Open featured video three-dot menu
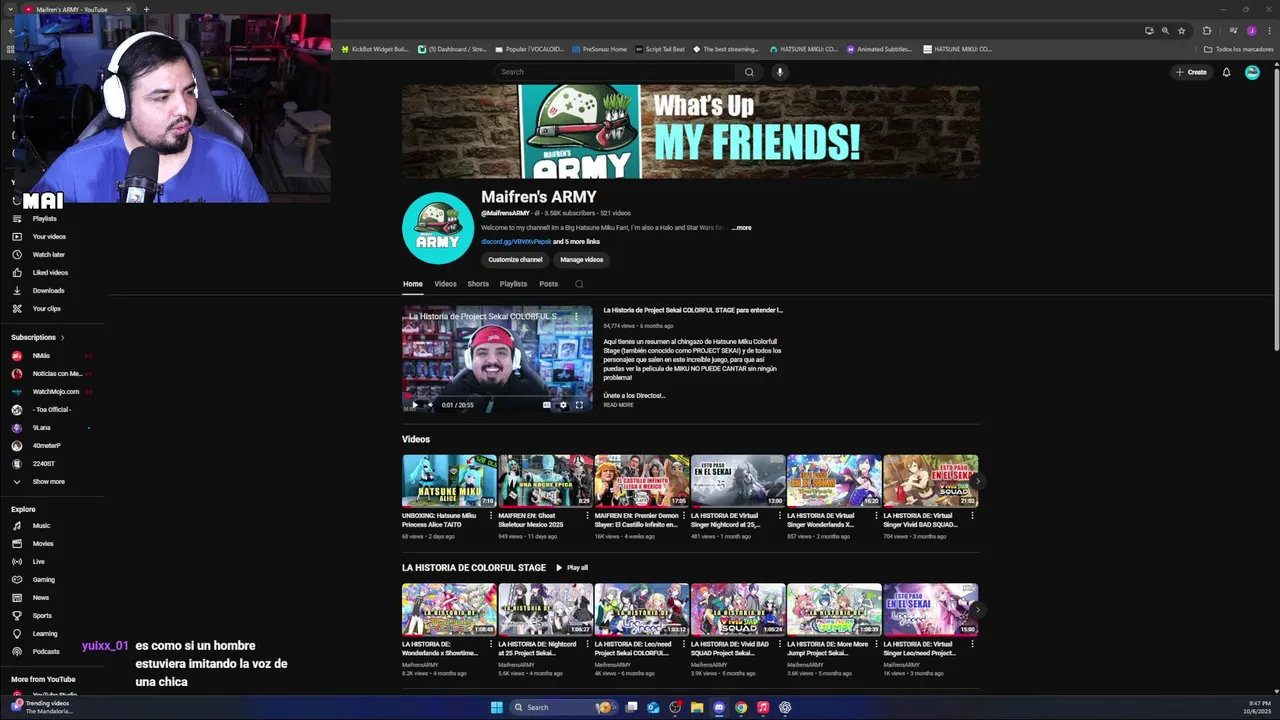This screenshot has width=1280, height=720. point(576,317)
